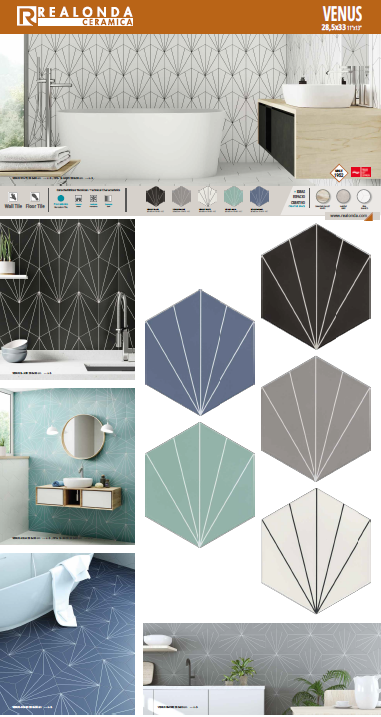Choose the small black hexagon color swatch
This screenshot has height=717, width=381.
point(155,197)
